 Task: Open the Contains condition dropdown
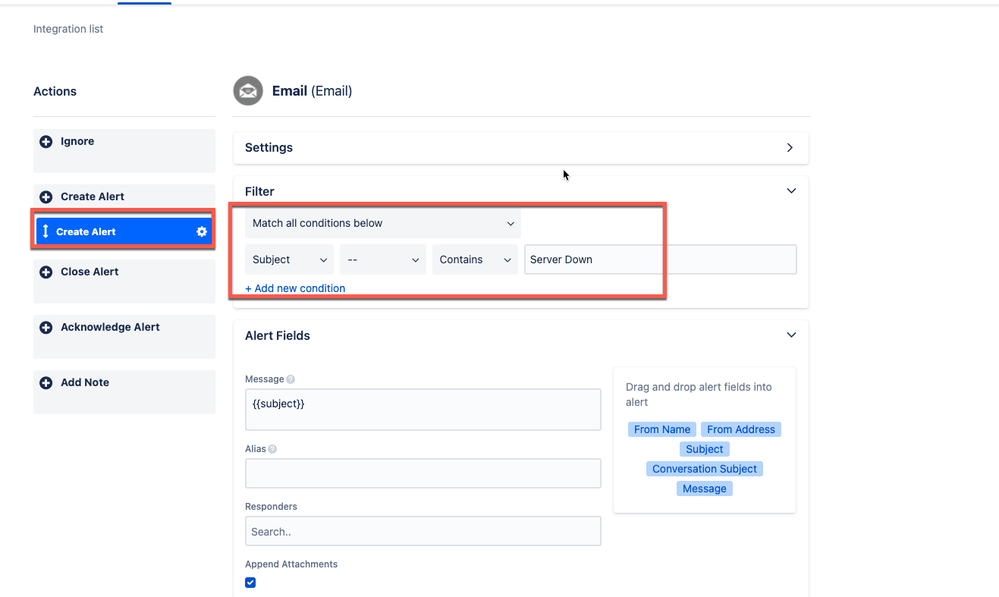pos(475,260)
